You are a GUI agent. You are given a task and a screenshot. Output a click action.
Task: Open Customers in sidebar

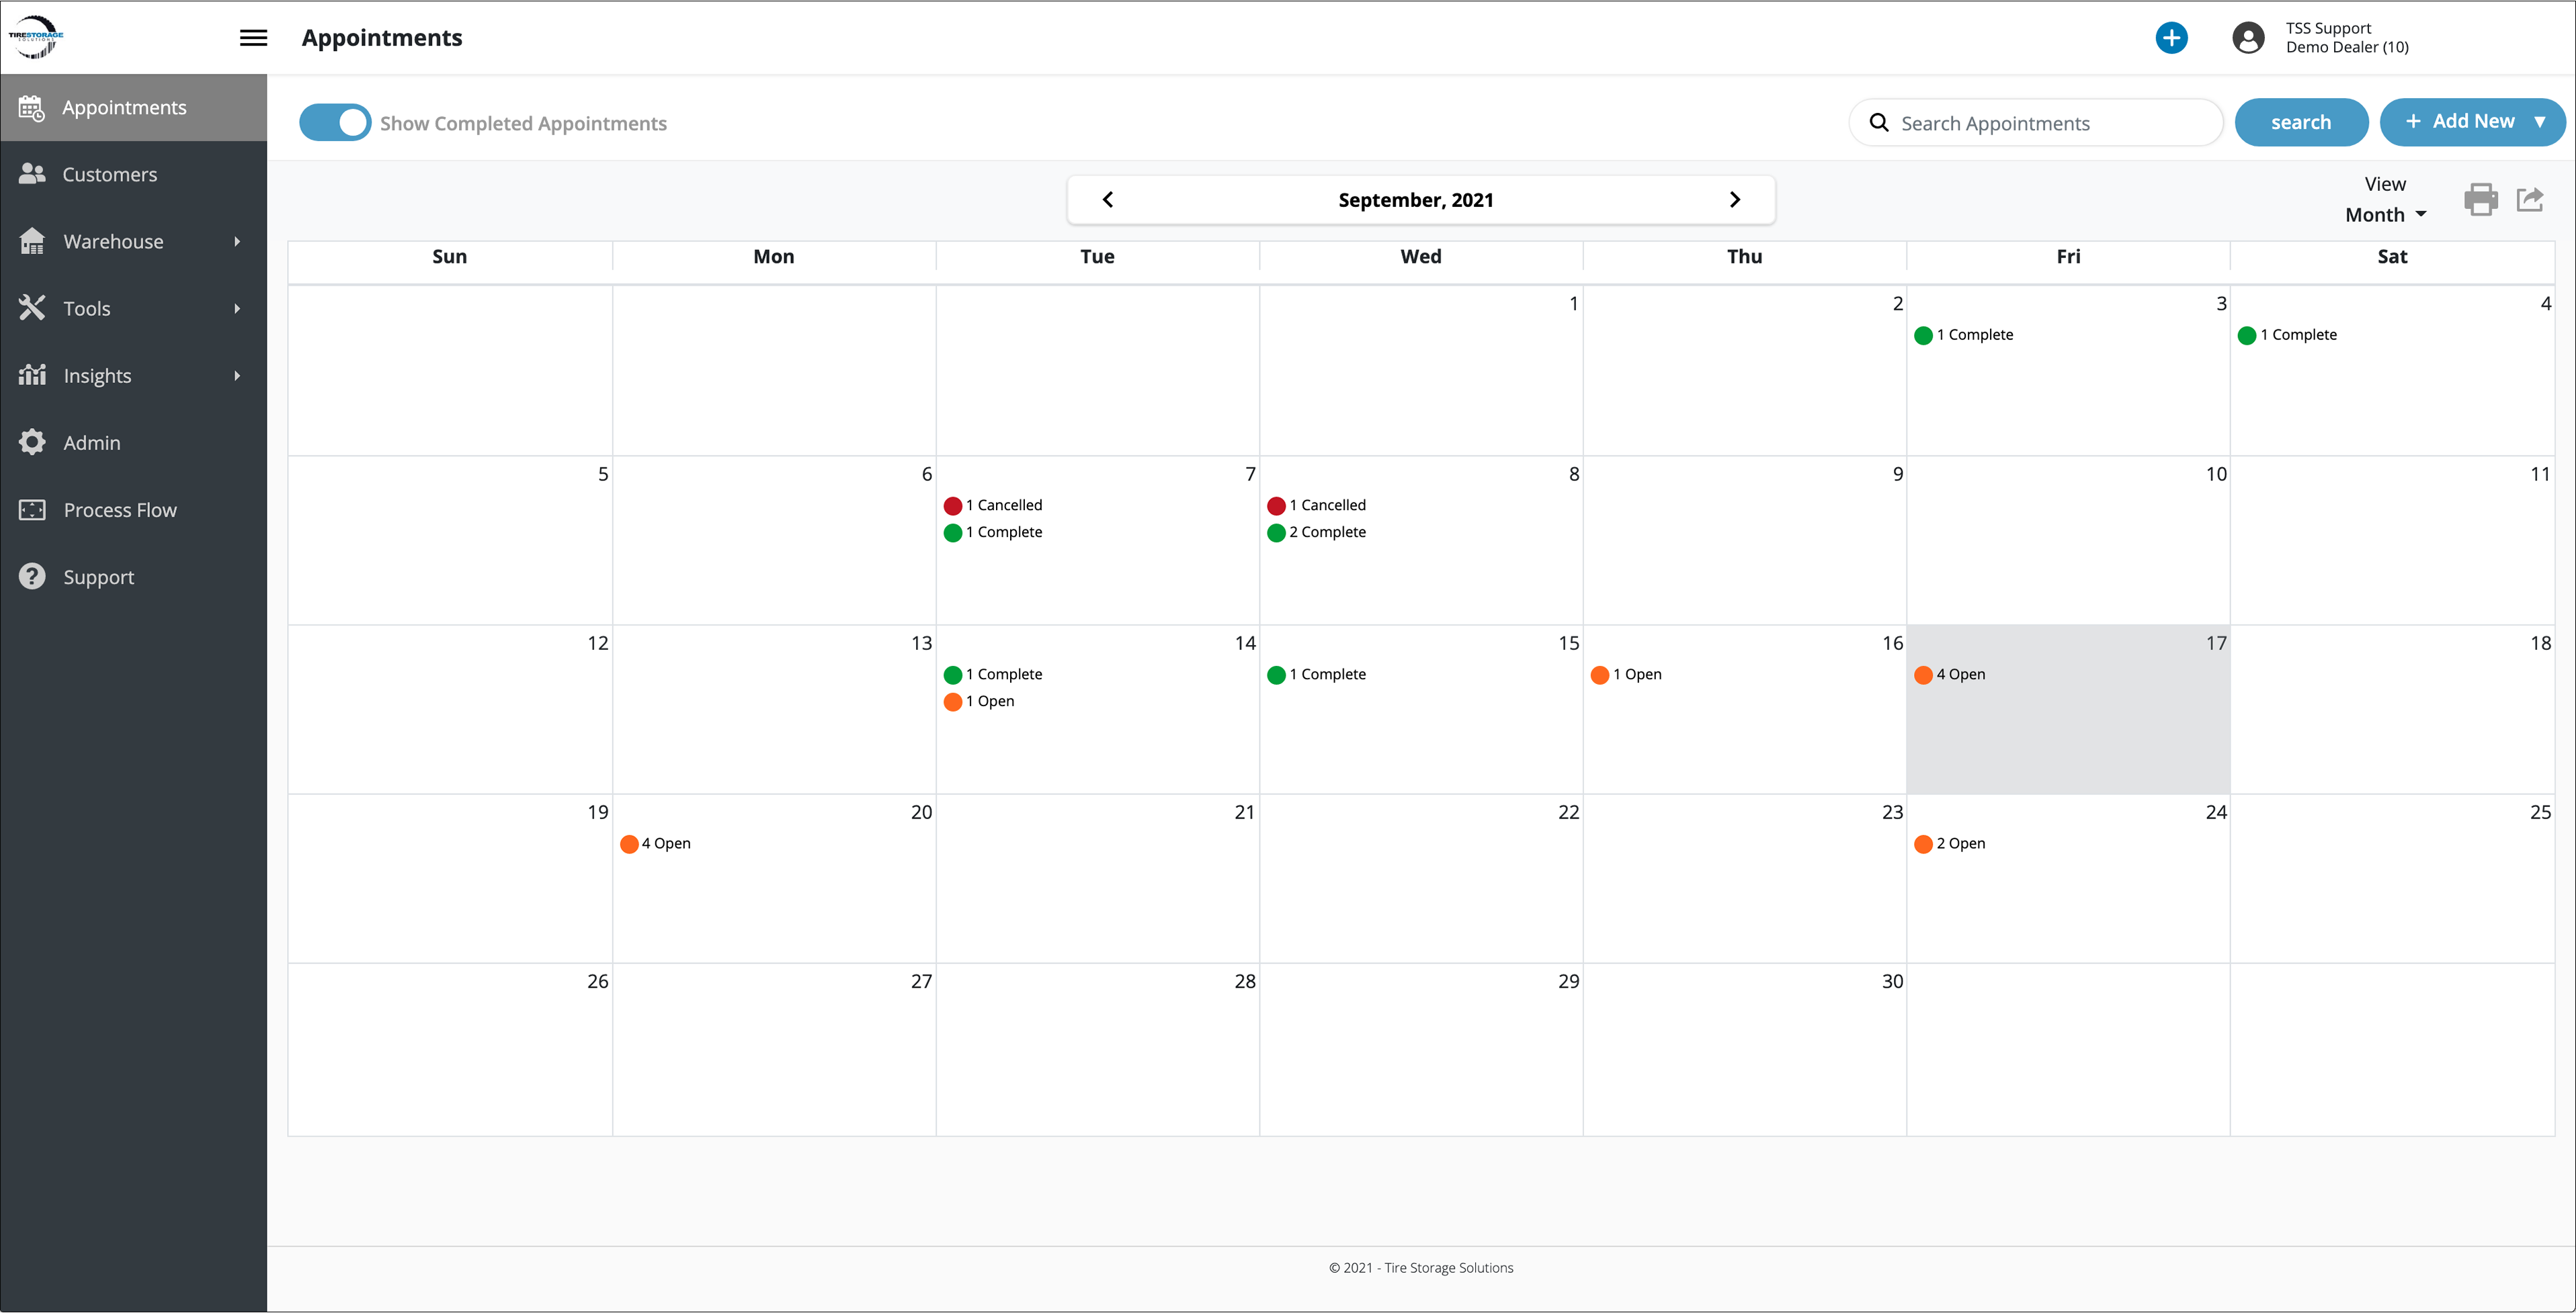click(x=109, y=174)
